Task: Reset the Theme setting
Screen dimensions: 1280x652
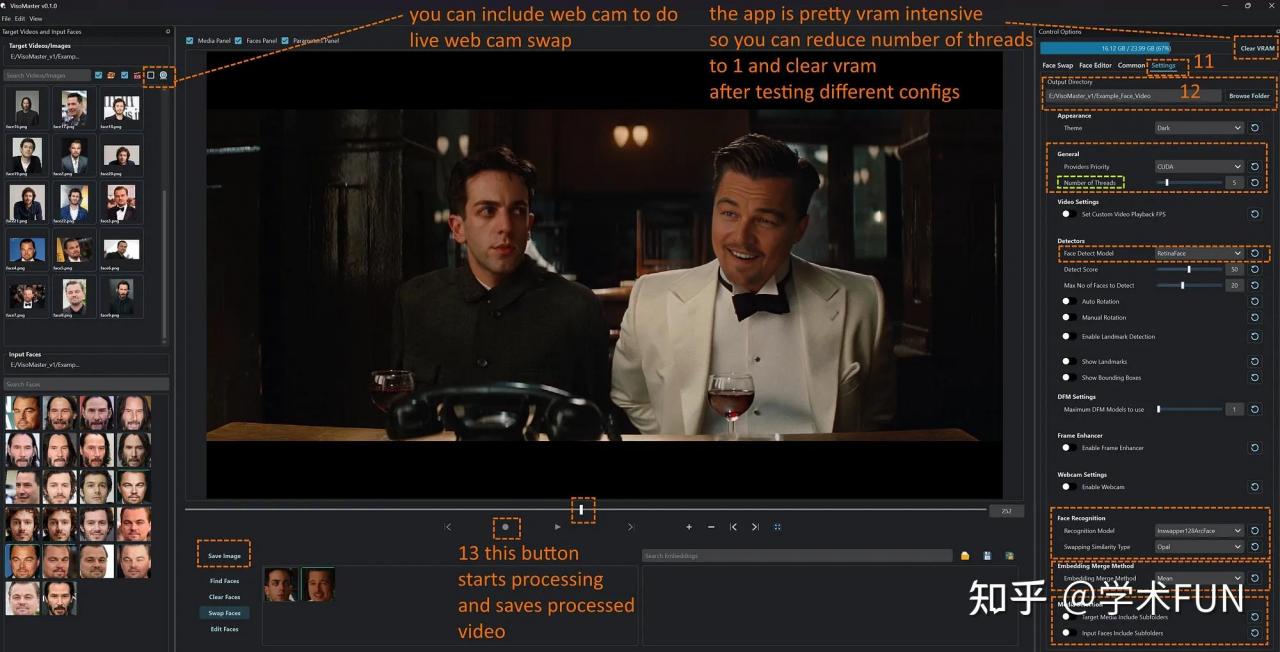Action: click(1254, 128)
